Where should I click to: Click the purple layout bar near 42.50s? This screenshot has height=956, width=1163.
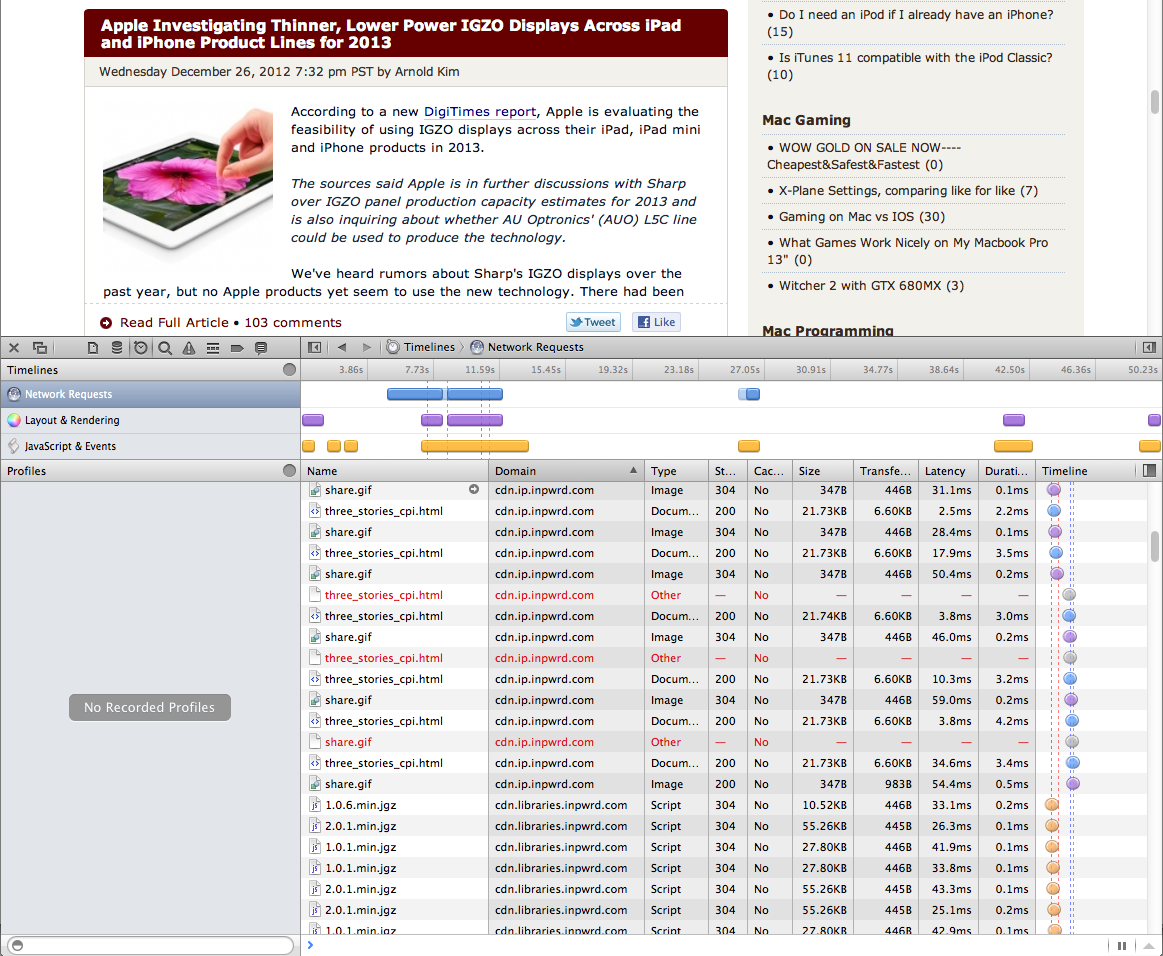[x=1014, y=420]
